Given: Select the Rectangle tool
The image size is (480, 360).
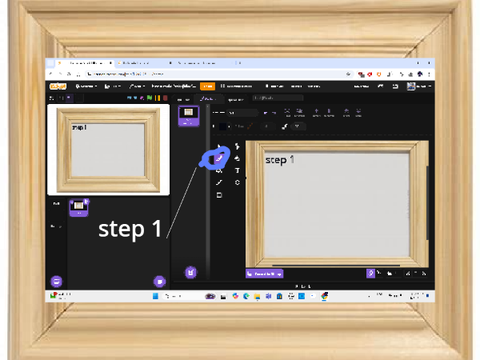Looking at the screenshot, I should point(219,195).
